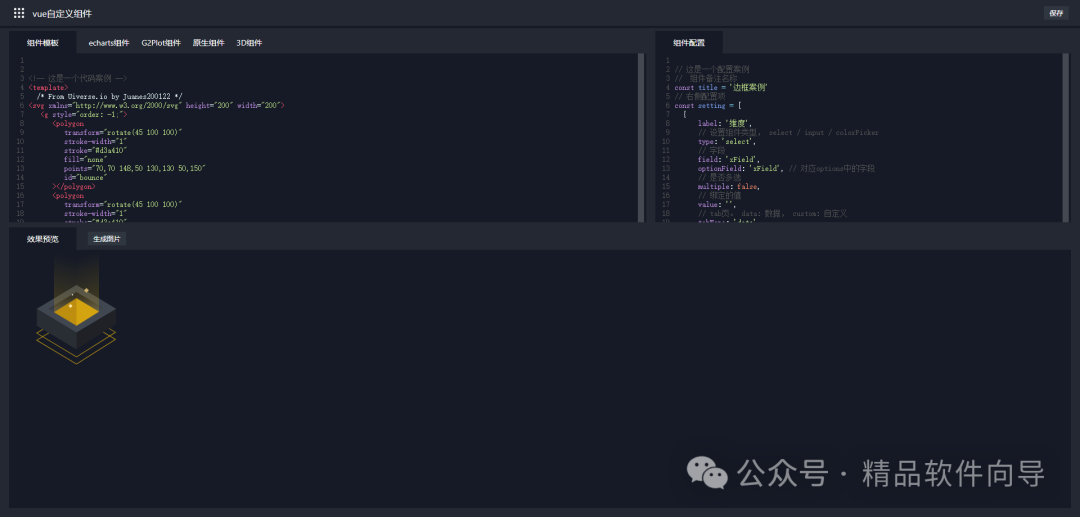Click line number 12 in config editor
1080x517 pixels.
(x=667, y=159)
